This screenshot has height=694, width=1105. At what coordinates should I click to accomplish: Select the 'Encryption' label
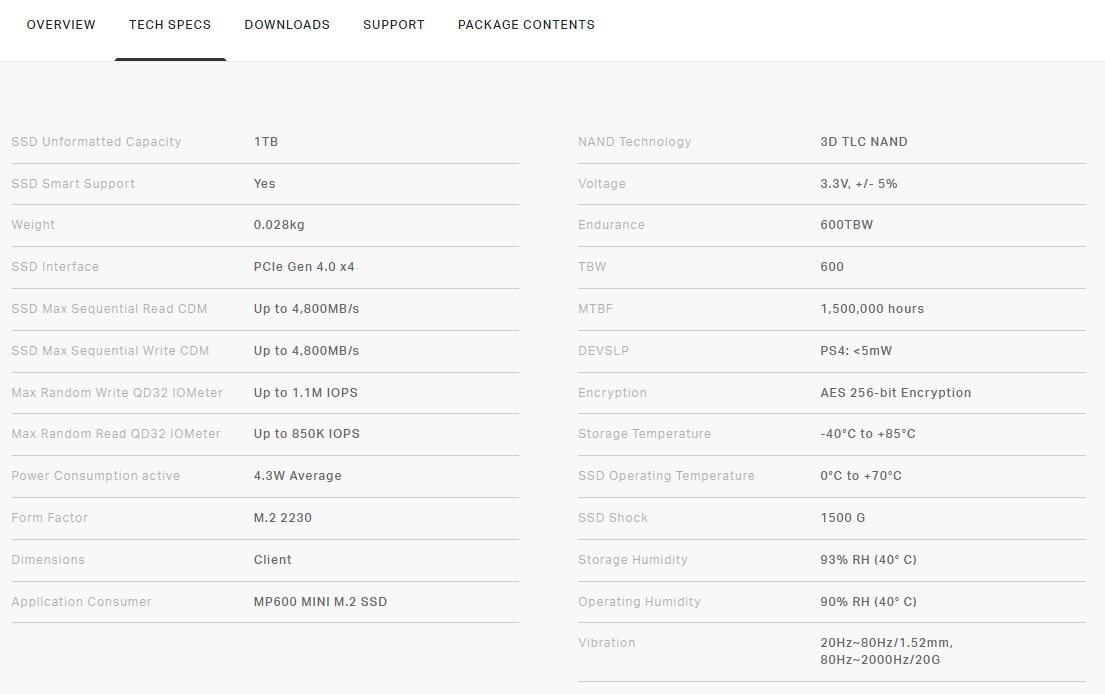point(612,392)
